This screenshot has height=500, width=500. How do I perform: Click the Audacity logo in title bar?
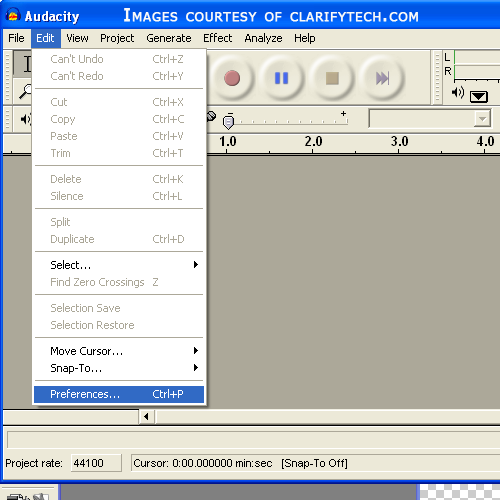[x=13, y=16]
